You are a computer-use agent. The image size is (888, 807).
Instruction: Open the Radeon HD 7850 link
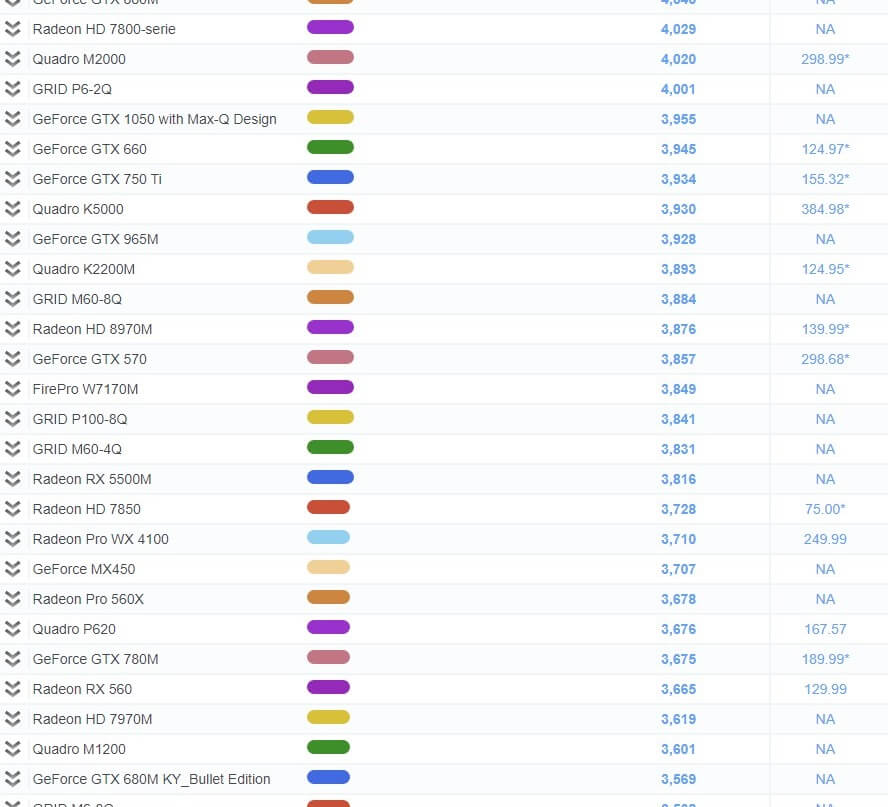point(87,509)
